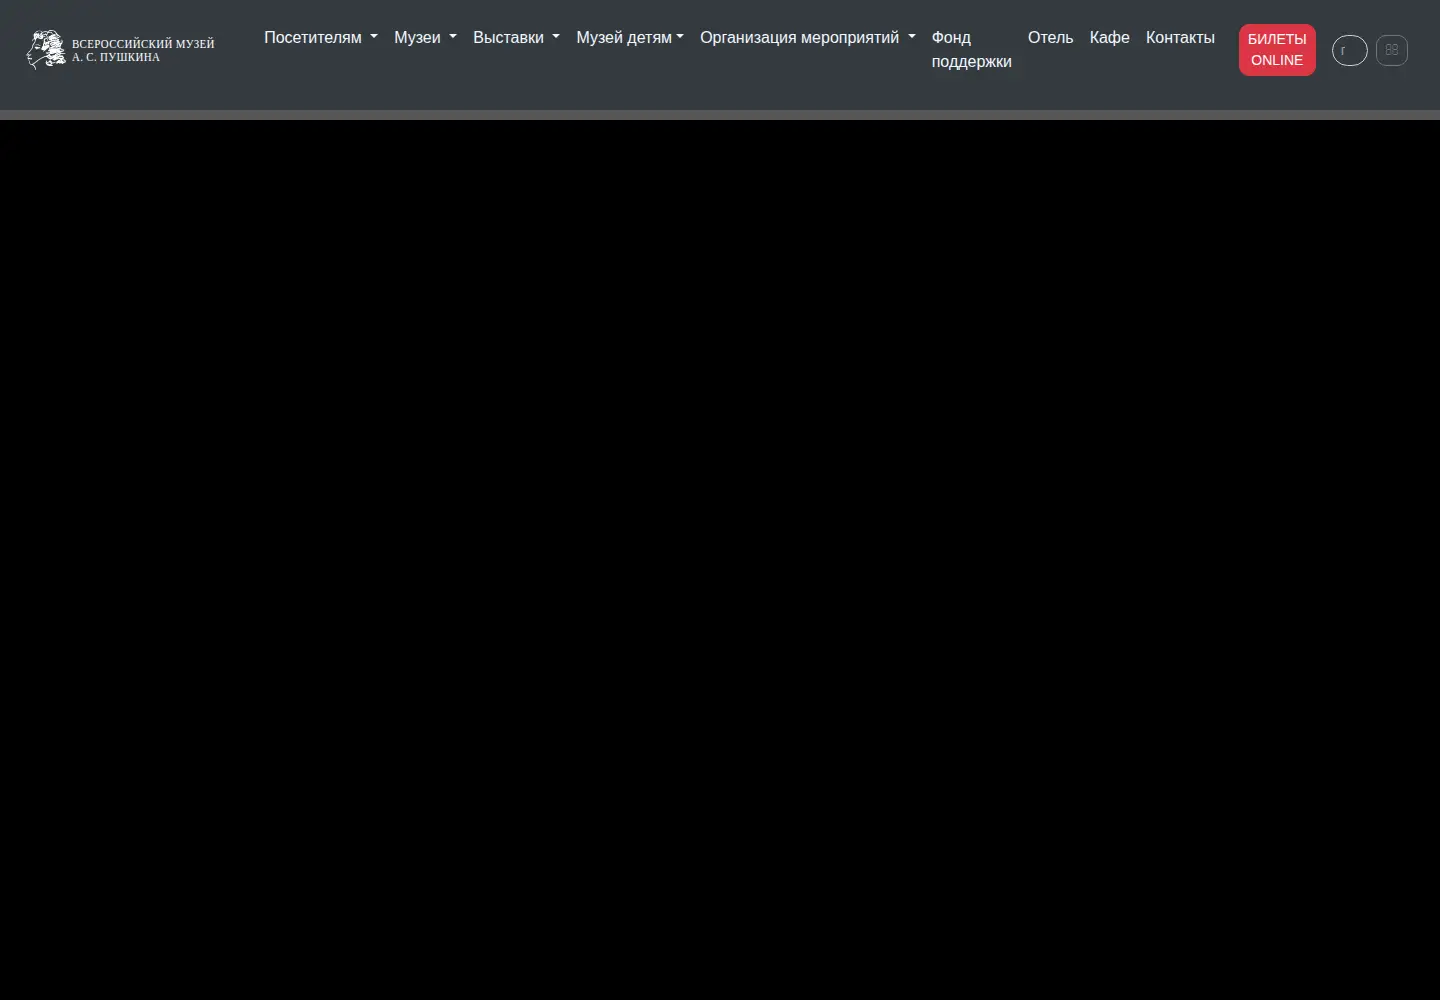1440x1000 pixels.
Task: Expand Организация мероприятий dropdown
Action: 808,38
